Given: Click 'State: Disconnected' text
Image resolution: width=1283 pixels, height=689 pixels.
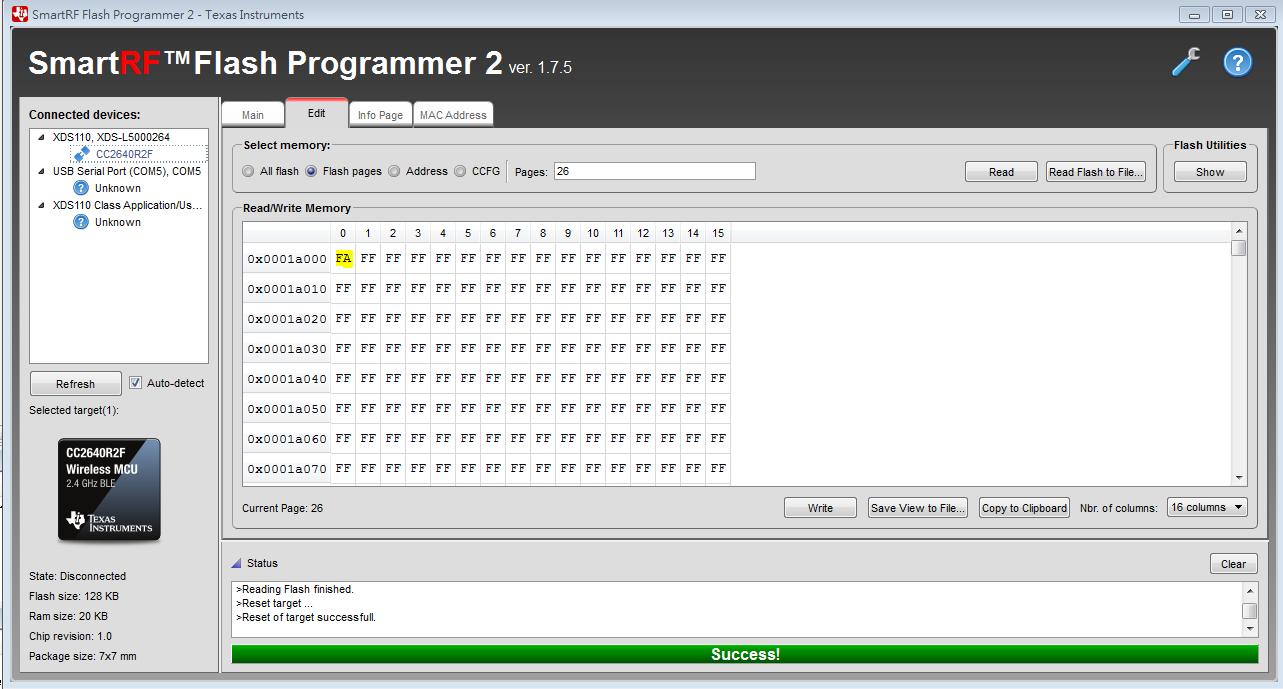Looking at the screenshot, I should click(78, 576).
